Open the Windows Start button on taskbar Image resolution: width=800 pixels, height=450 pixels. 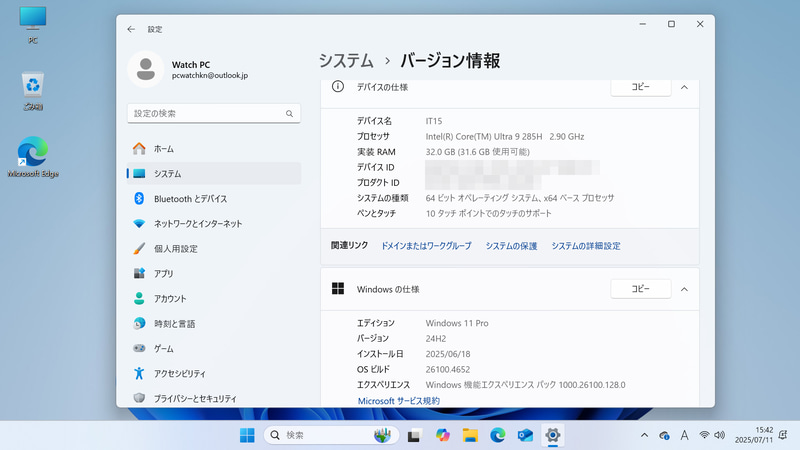pyautogui.click(x=247, y=435)
